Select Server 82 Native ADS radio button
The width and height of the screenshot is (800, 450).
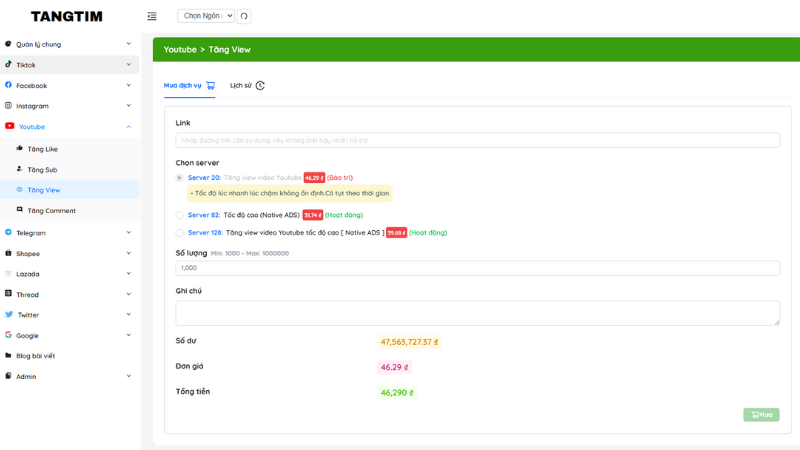tap(180, 215)
